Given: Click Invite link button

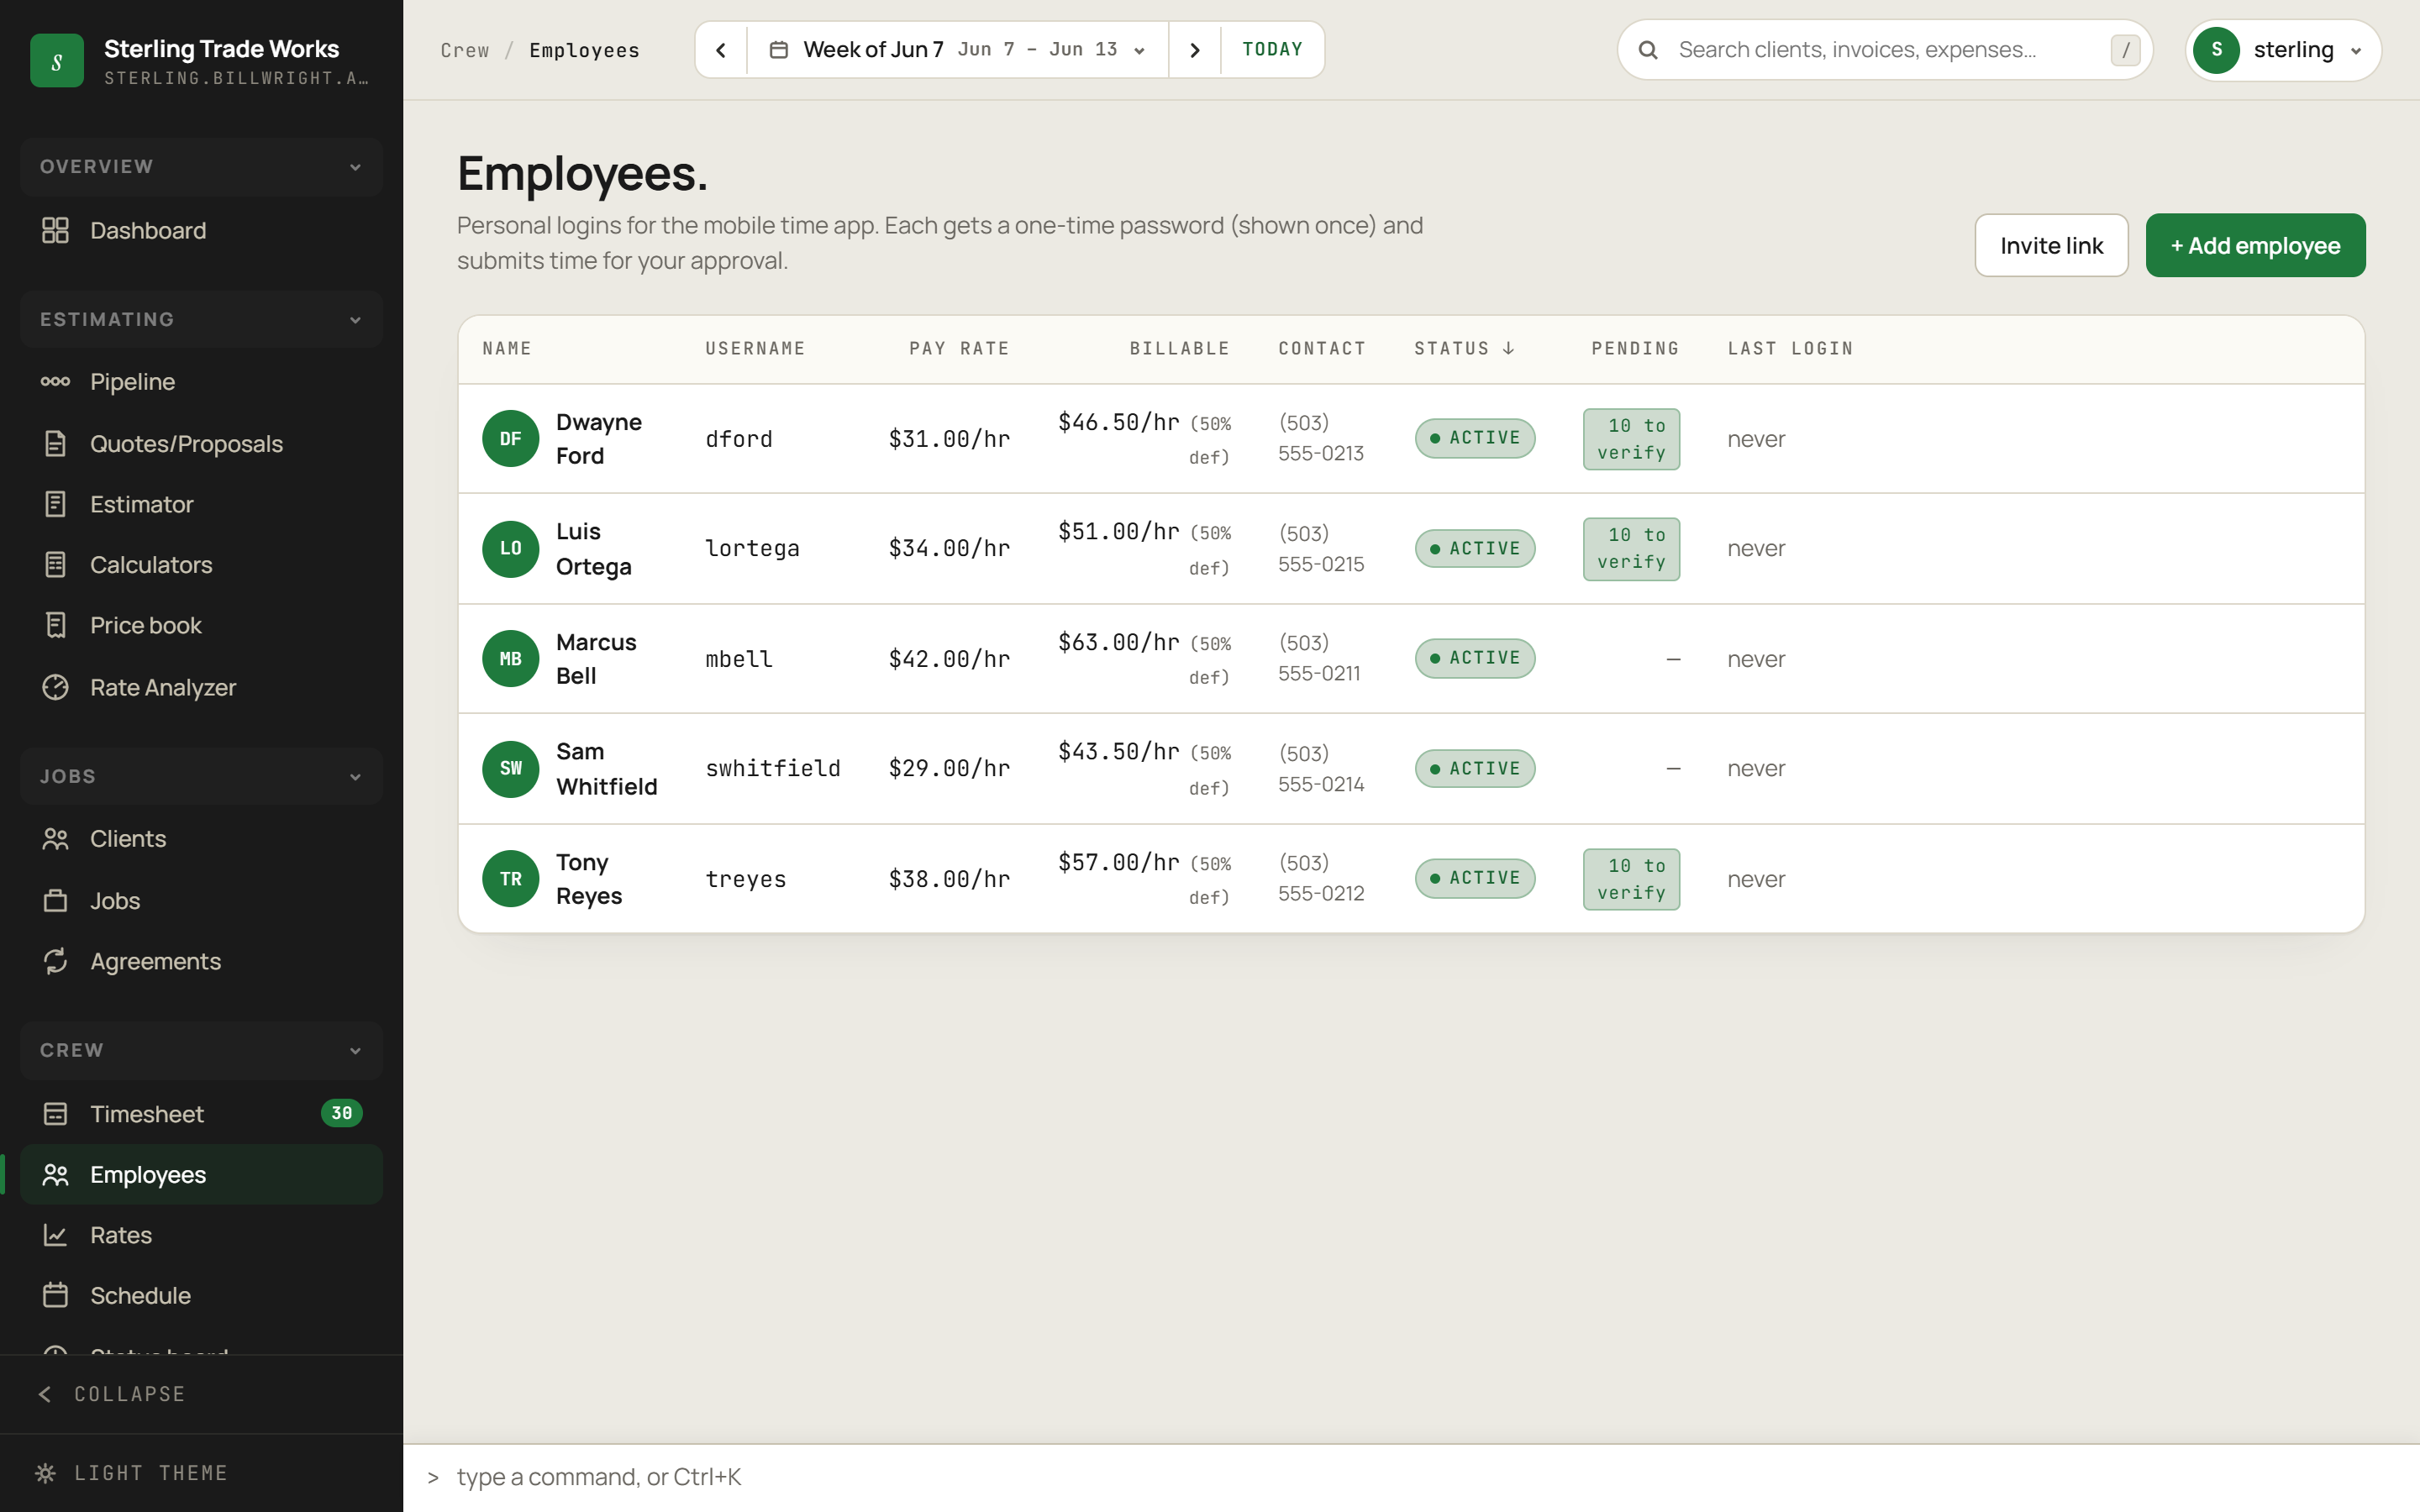Looking at the screenshot, I should (2051, 245).
